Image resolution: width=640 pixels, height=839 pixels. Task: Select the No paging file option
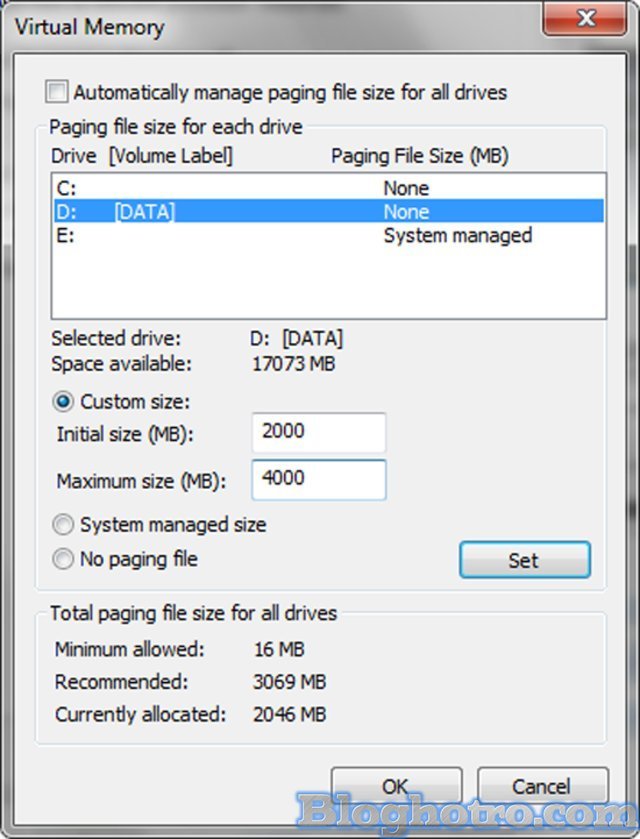[63, 559]
